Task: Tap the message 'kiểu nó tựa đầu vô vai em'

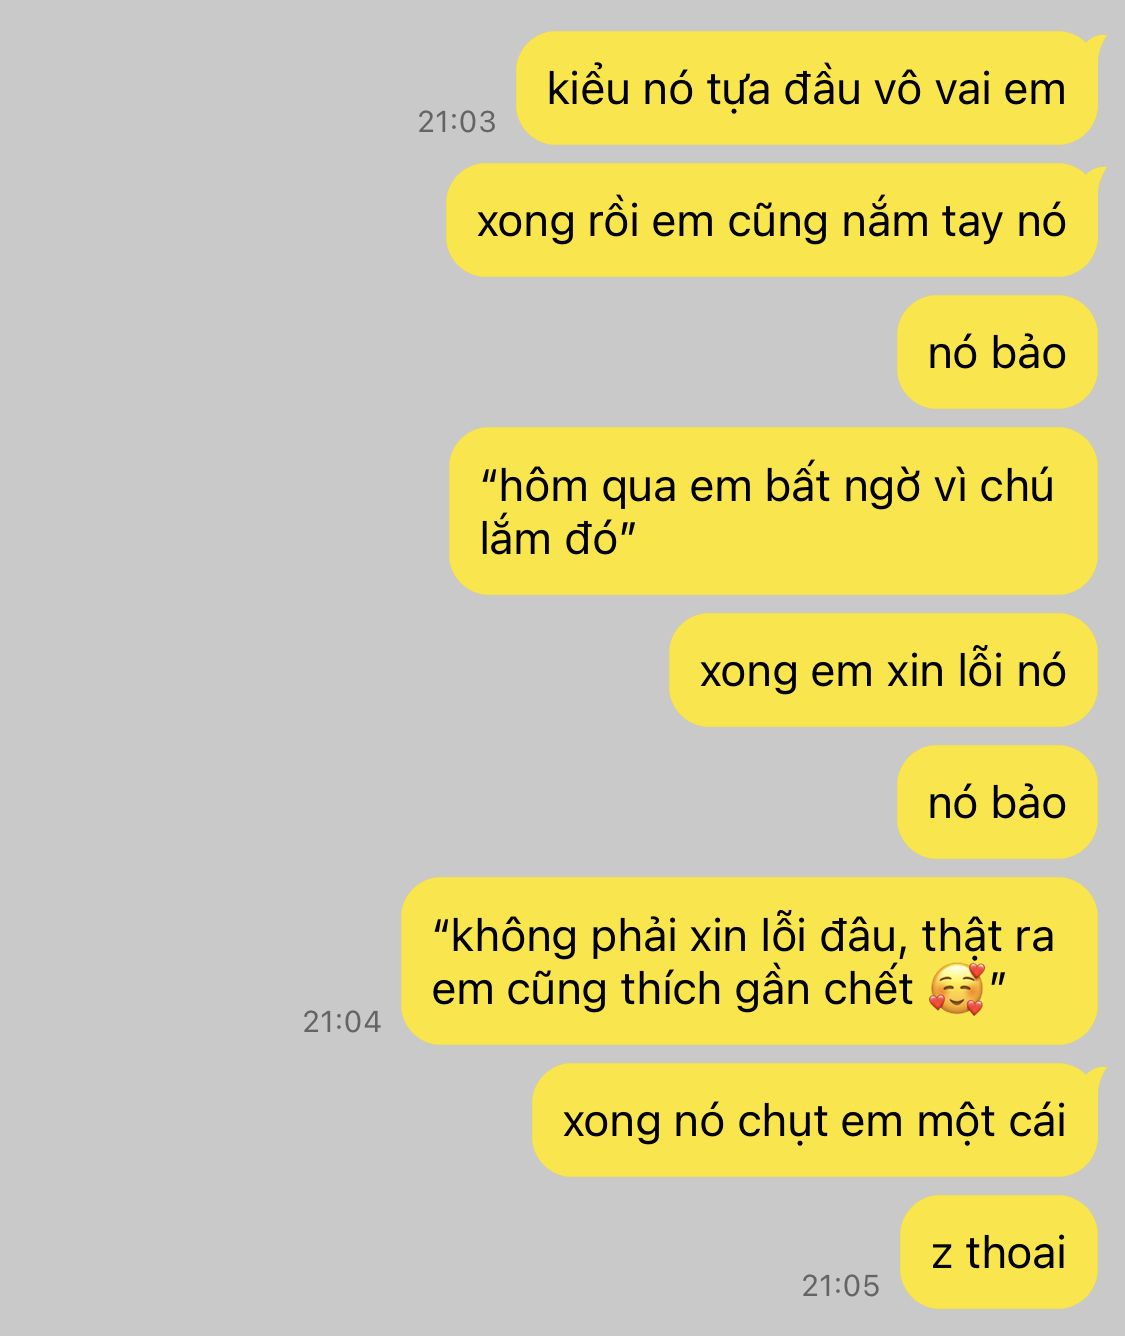Action: (x=807, y=88)
